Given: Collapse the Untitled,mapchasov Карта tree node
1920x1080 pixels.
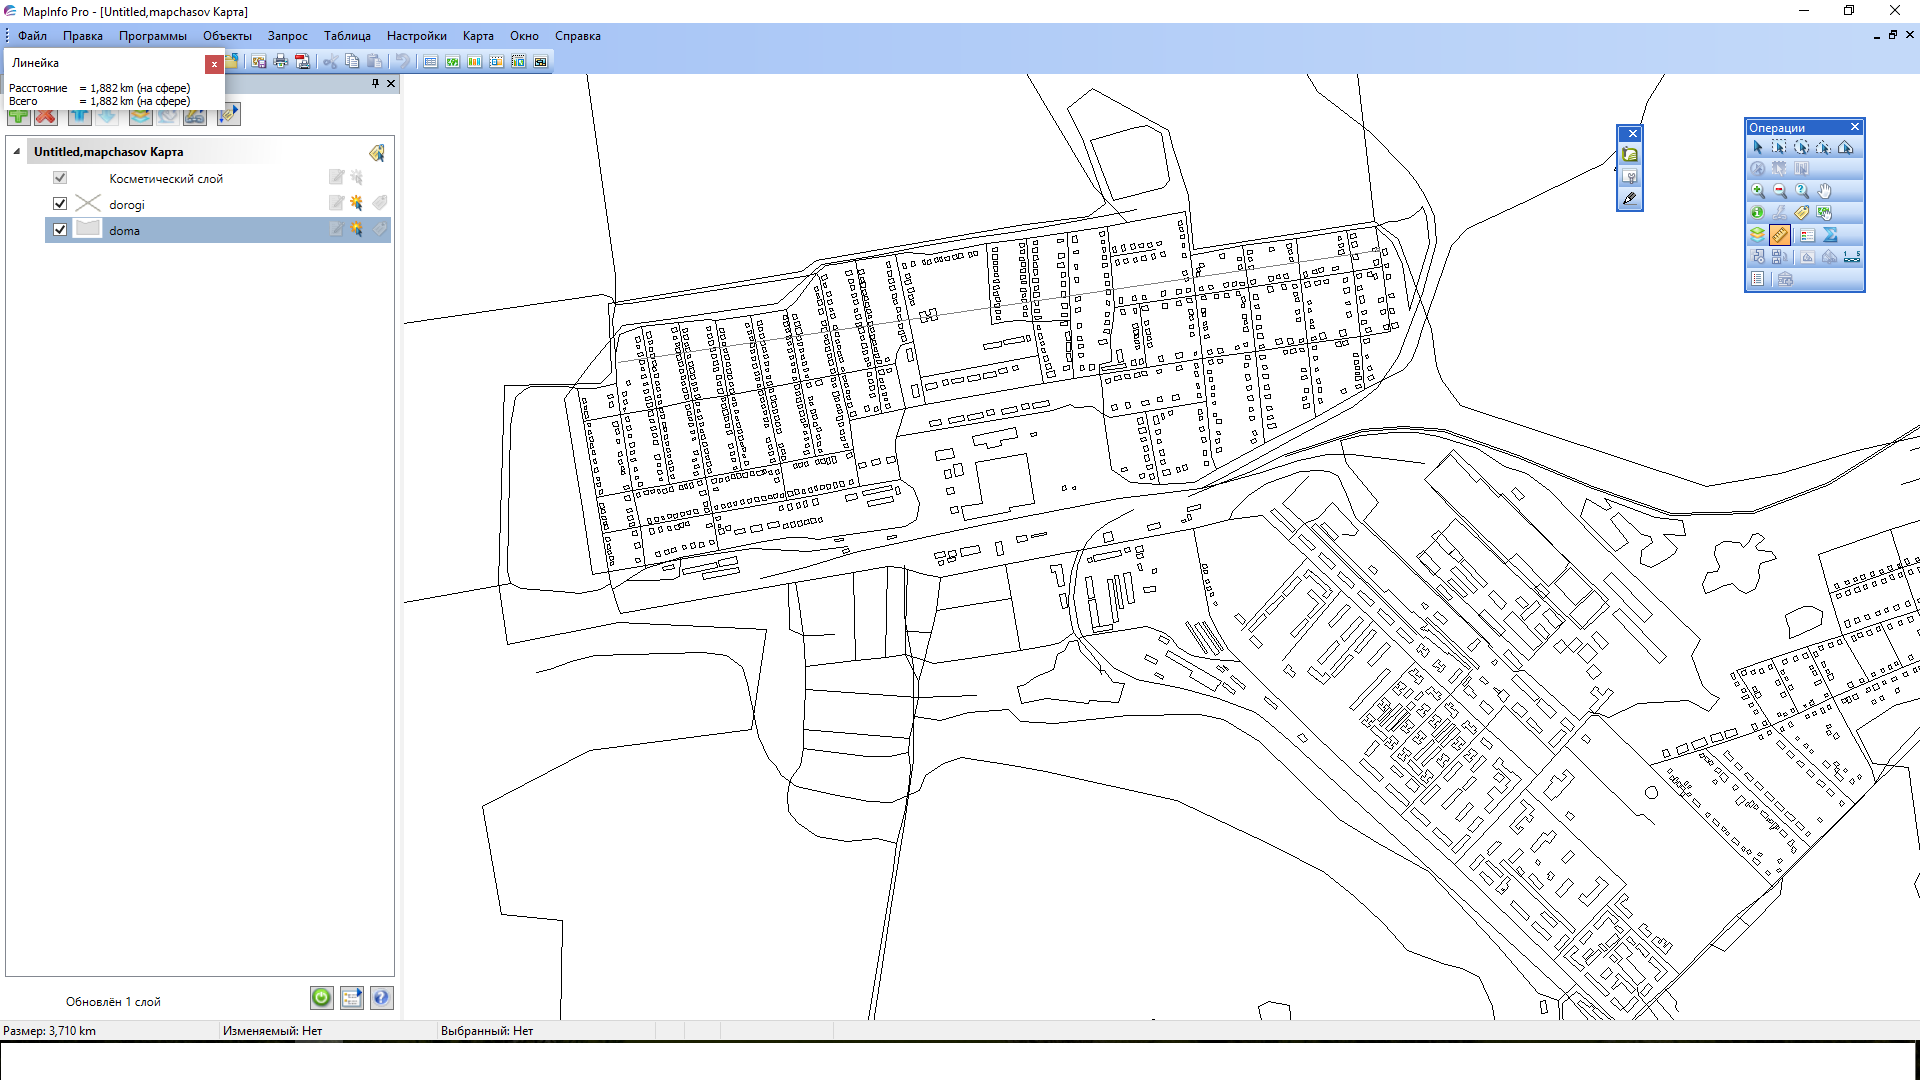Looking at the screenshot, I should click(x=17, y=152).
